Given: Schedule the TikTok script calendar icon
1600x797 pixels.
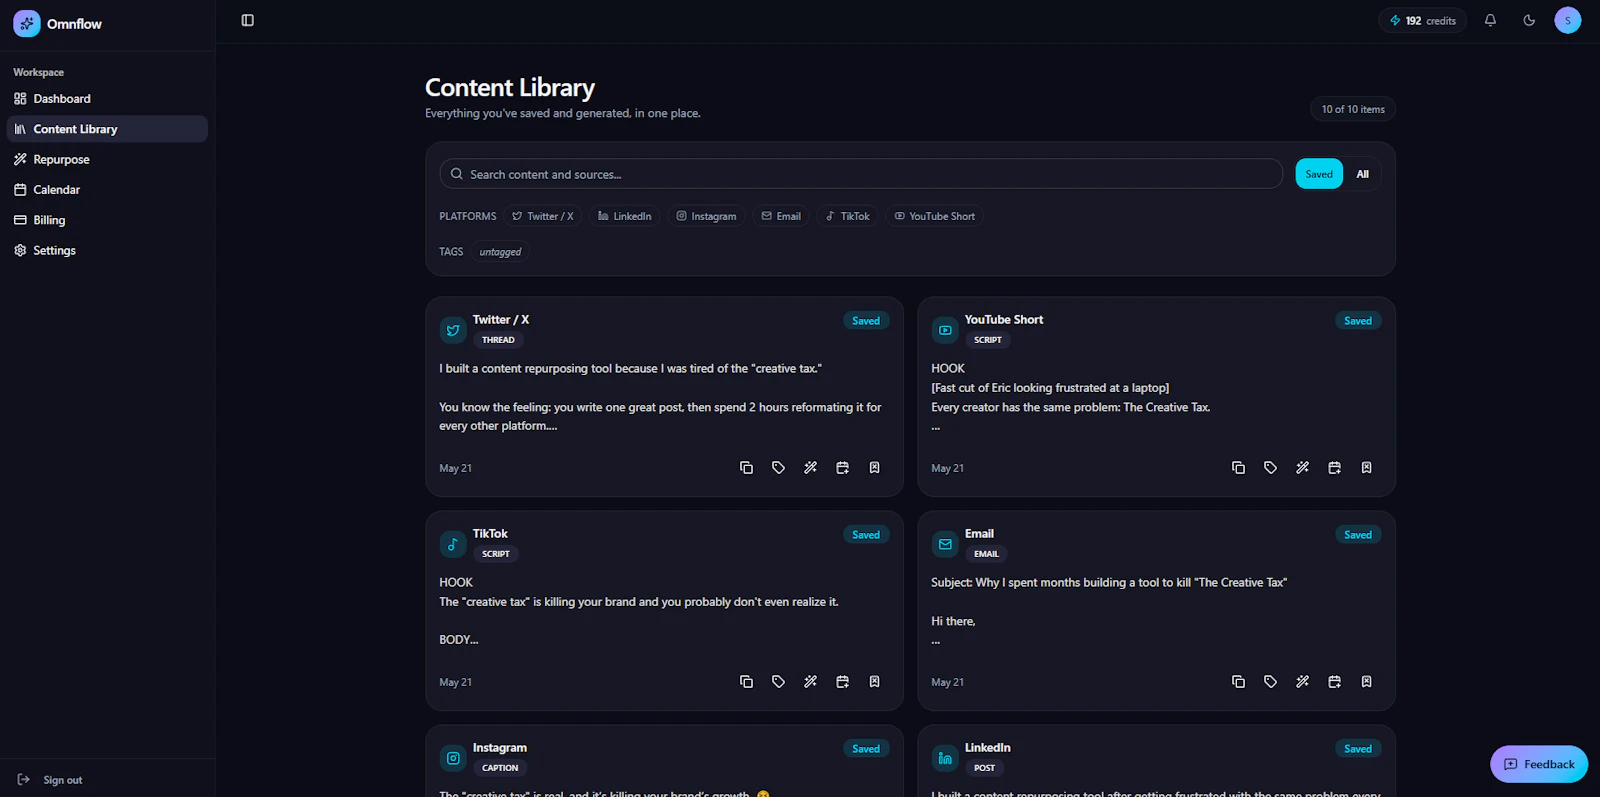Looking at the screenshot, I should pyautogui.click(x=842, y=682).
